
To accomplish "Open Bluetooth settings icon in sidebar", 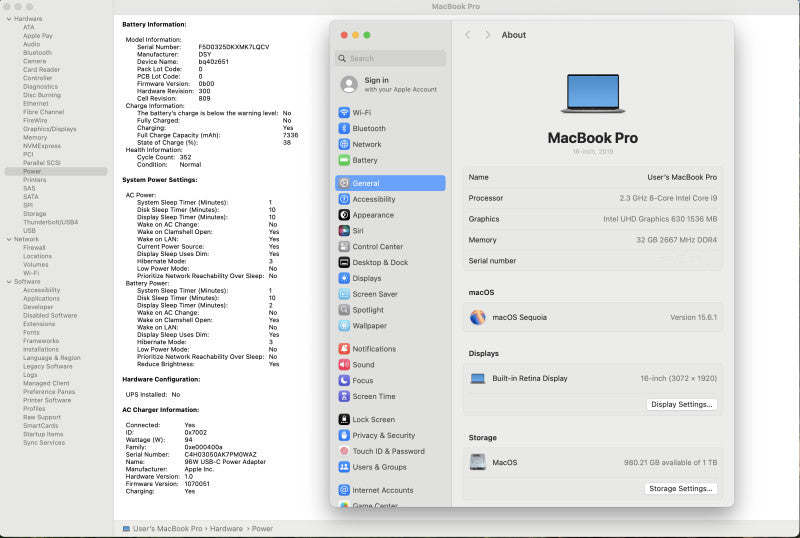I will coord(344,128).
